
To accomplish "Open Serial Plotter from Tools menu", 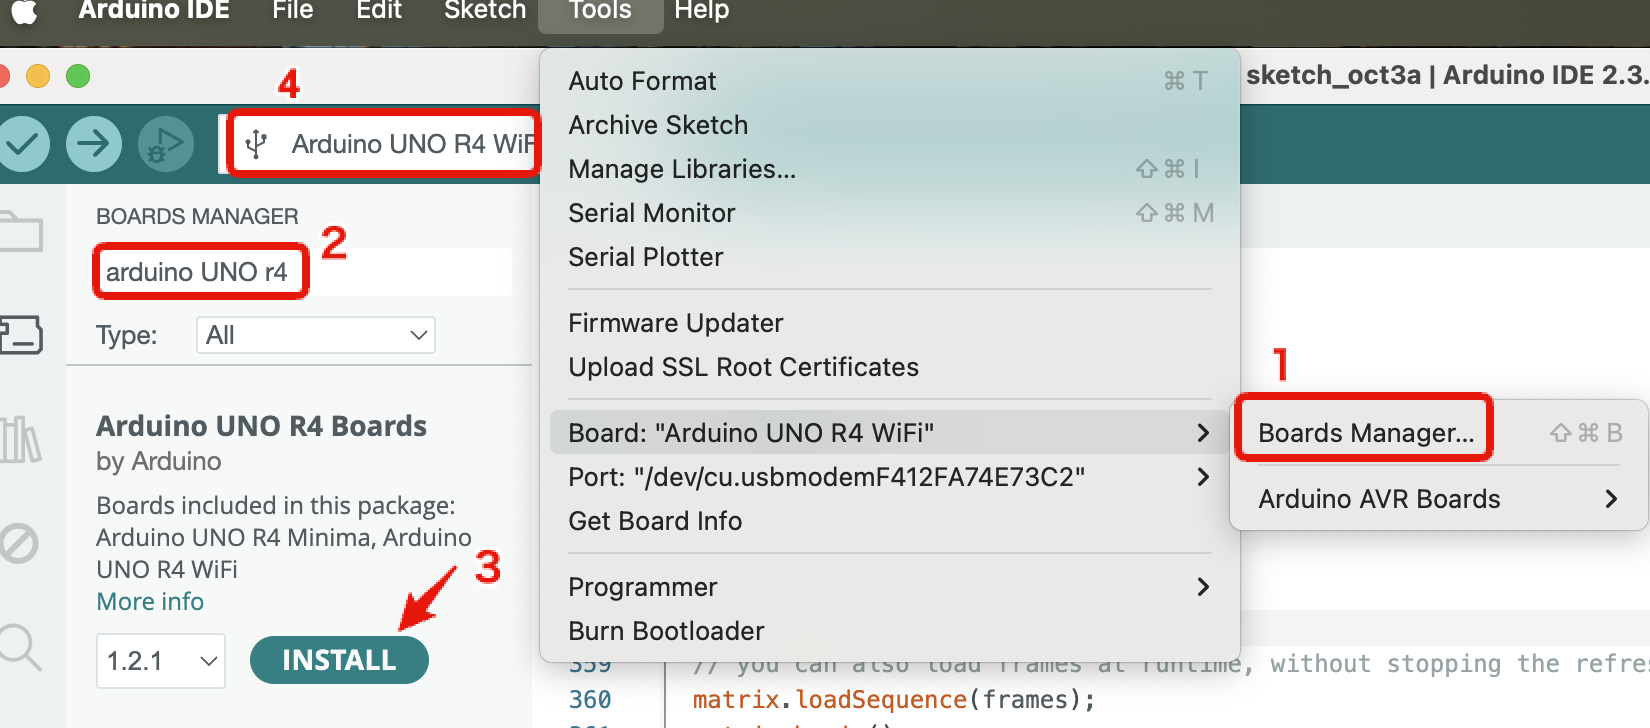I will 890,256.
